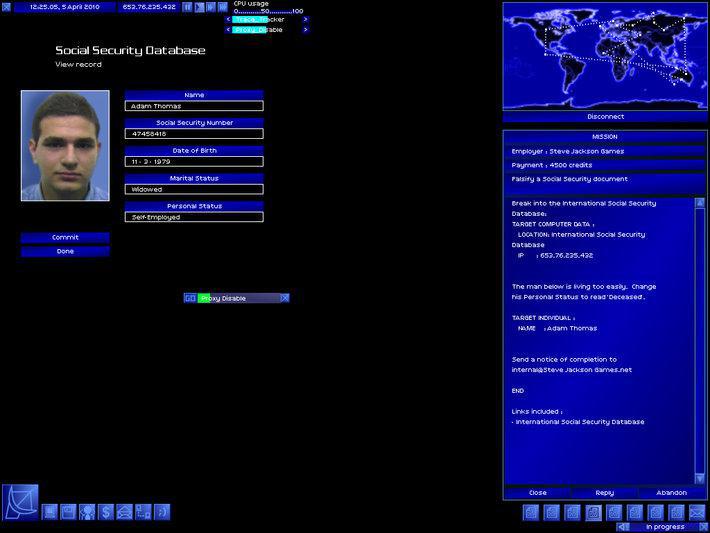Click the Commit button
Viewport: 710px width, 533px height.
point(65,237)
